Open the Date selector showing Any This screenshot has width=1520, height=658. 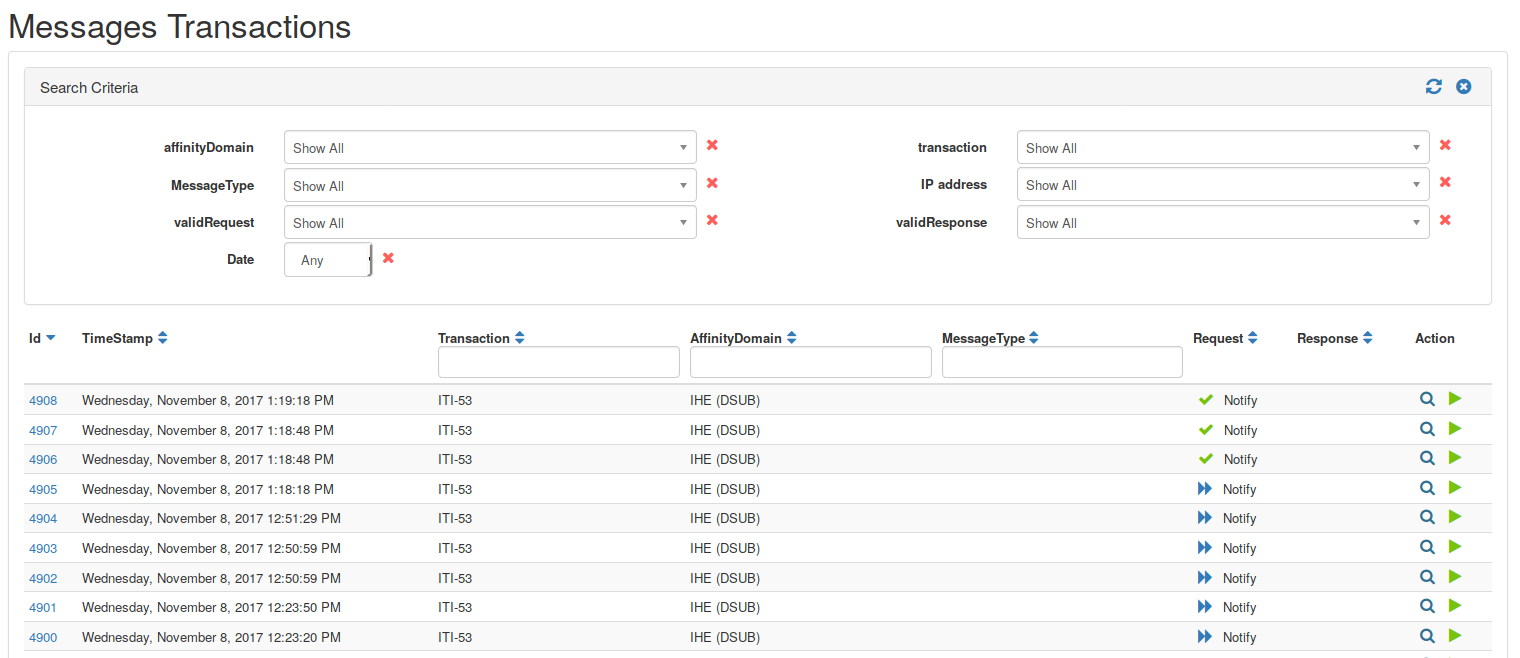click(x=327, y=260)
